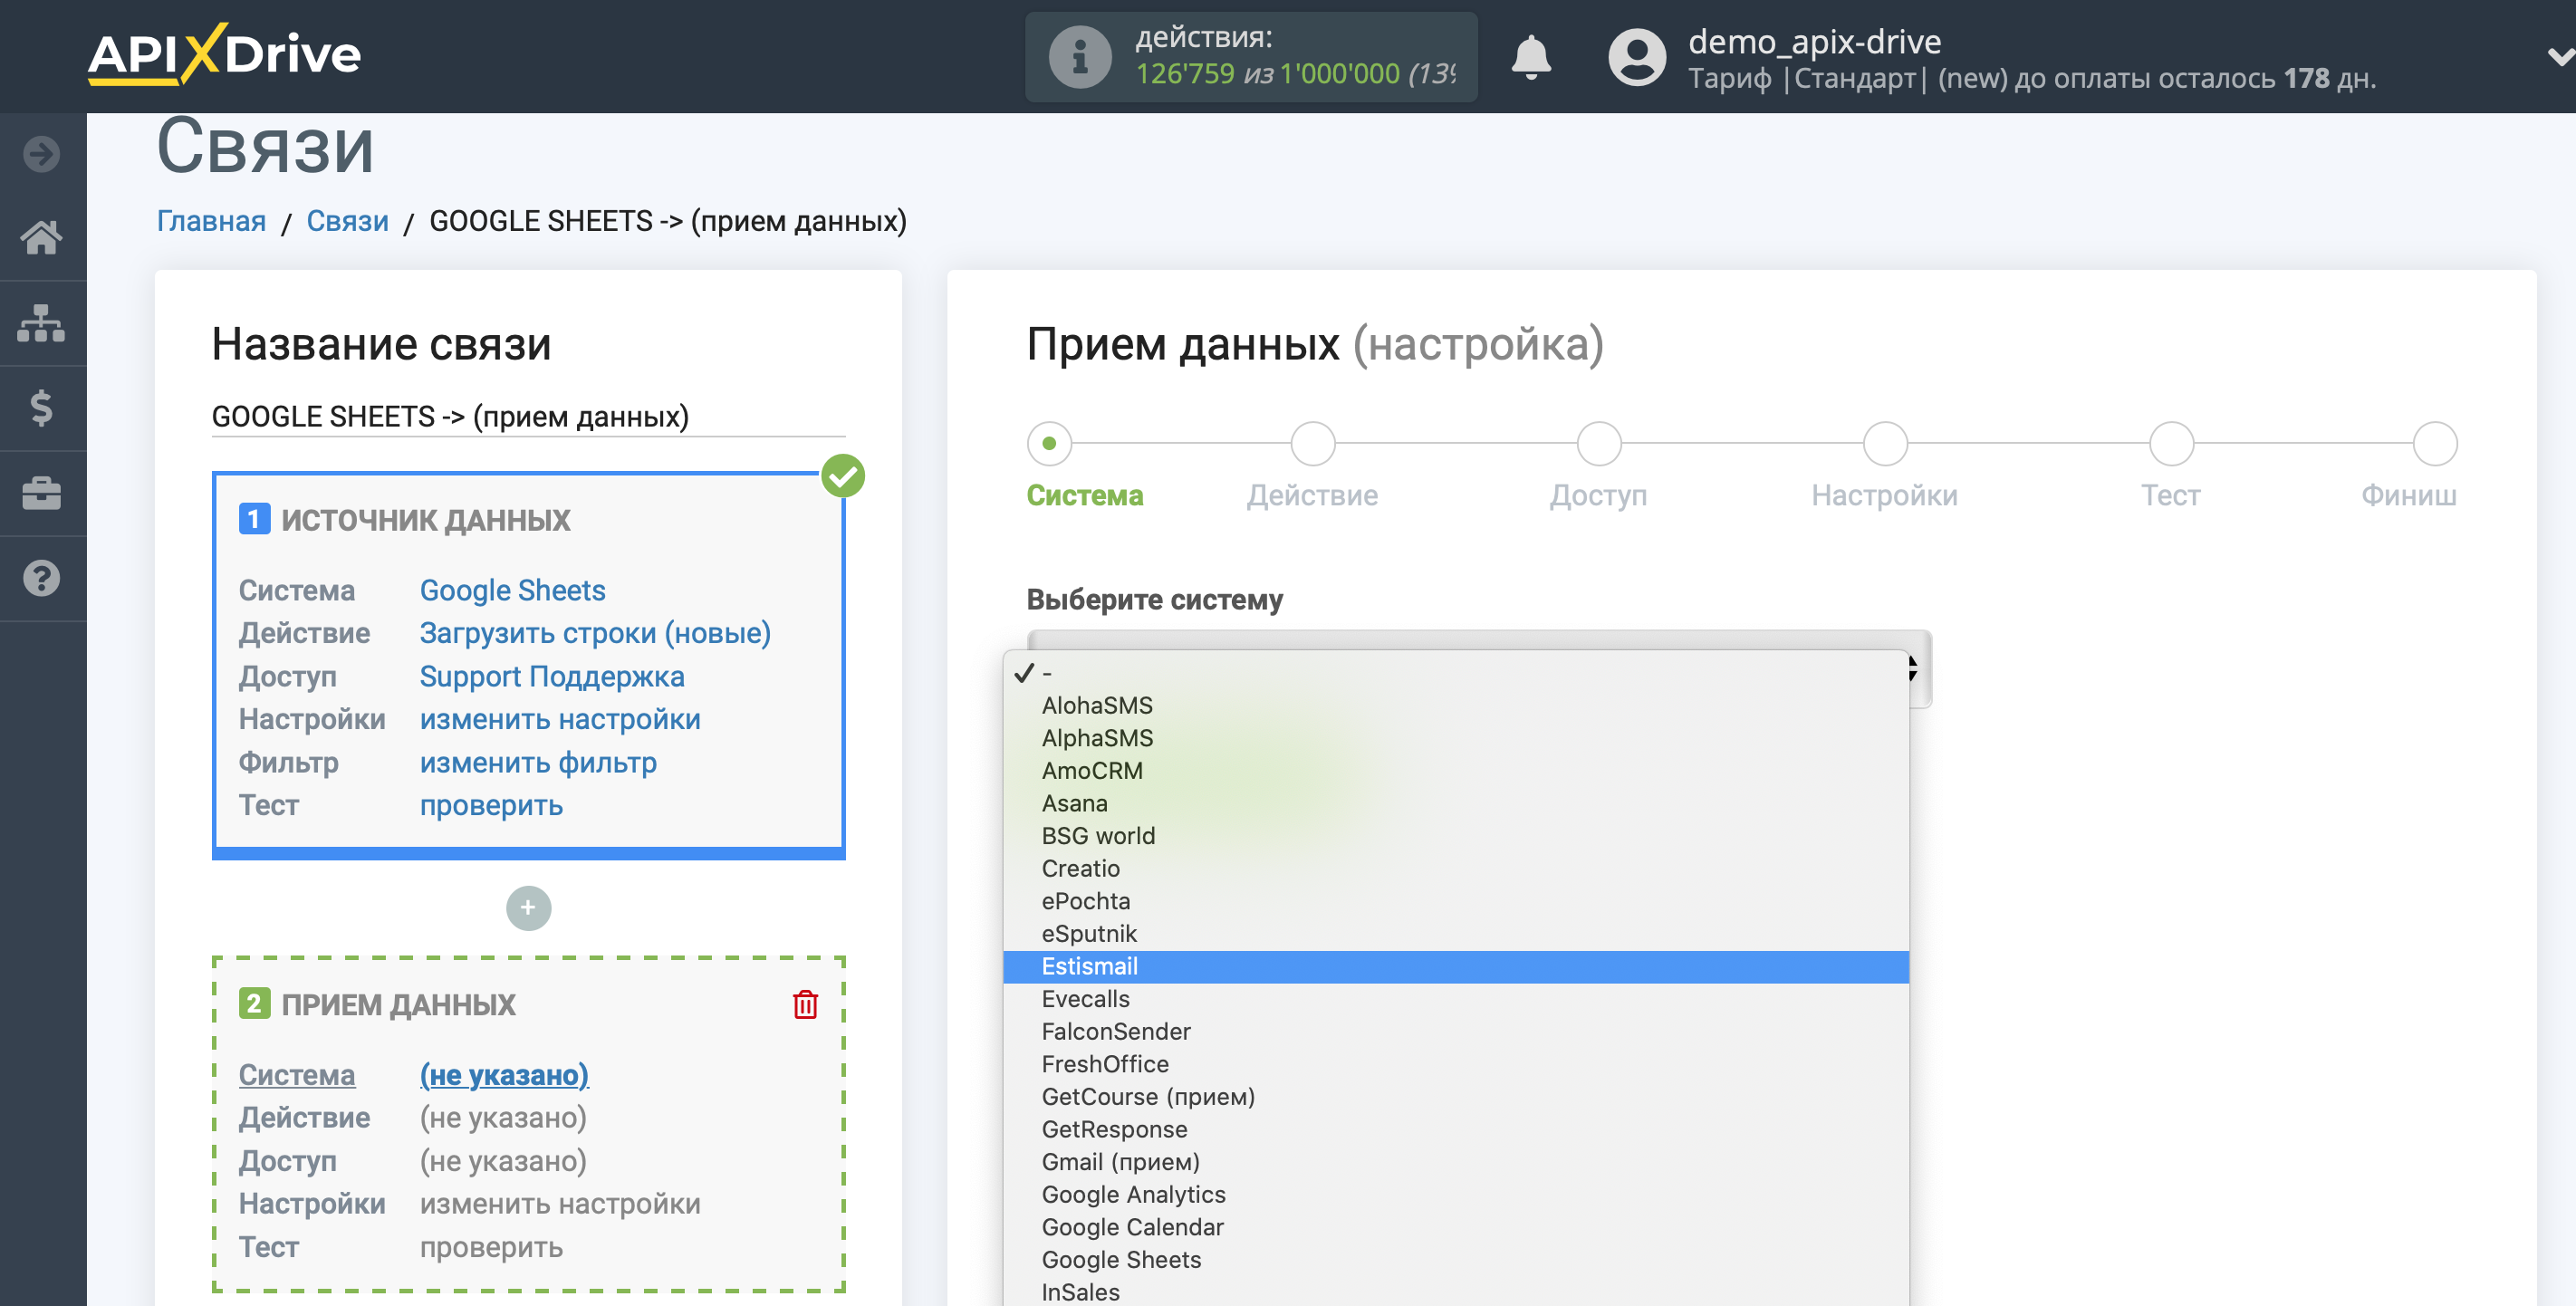2576x1306 pixels.
Task: Open the Home icon in the sidebar
Action: (x=41, y=238)
